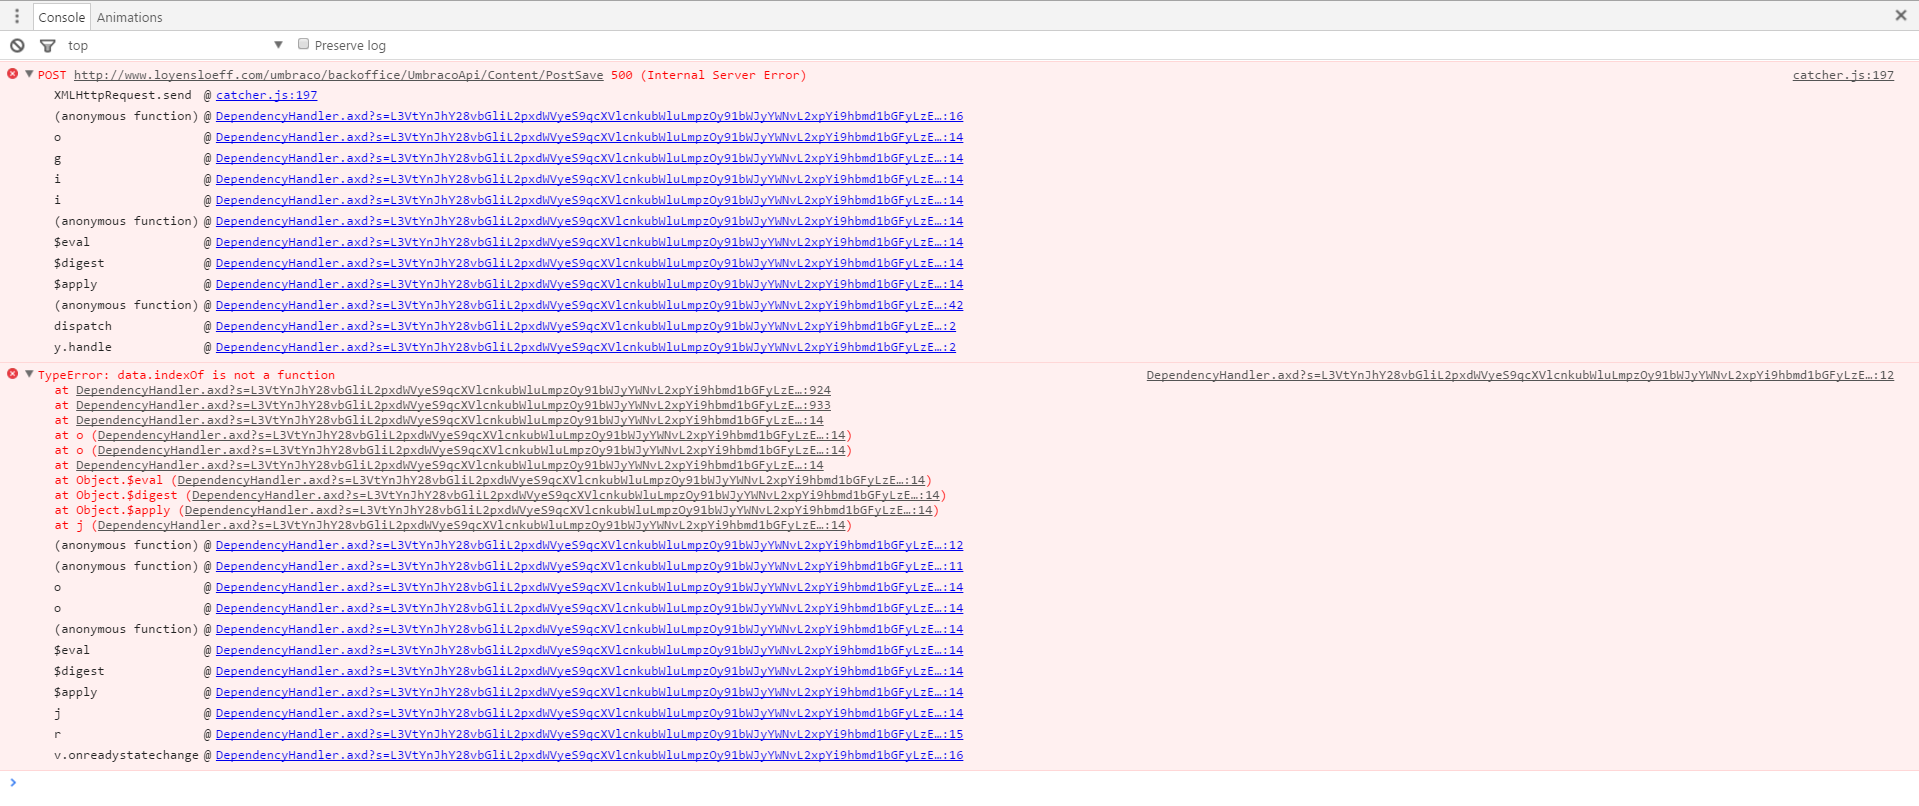Open the DependencyHandler link in dispatch row
The width and height of the screenshot is (1919, 806).
585,326
